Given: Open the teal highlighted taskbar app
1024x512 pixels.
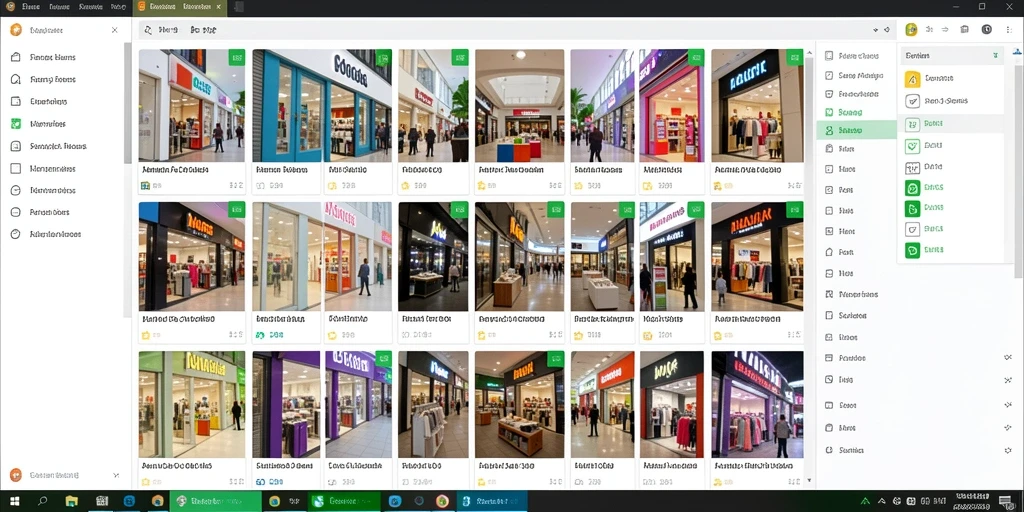Looking at the screenshot, I should click(492, 502).
